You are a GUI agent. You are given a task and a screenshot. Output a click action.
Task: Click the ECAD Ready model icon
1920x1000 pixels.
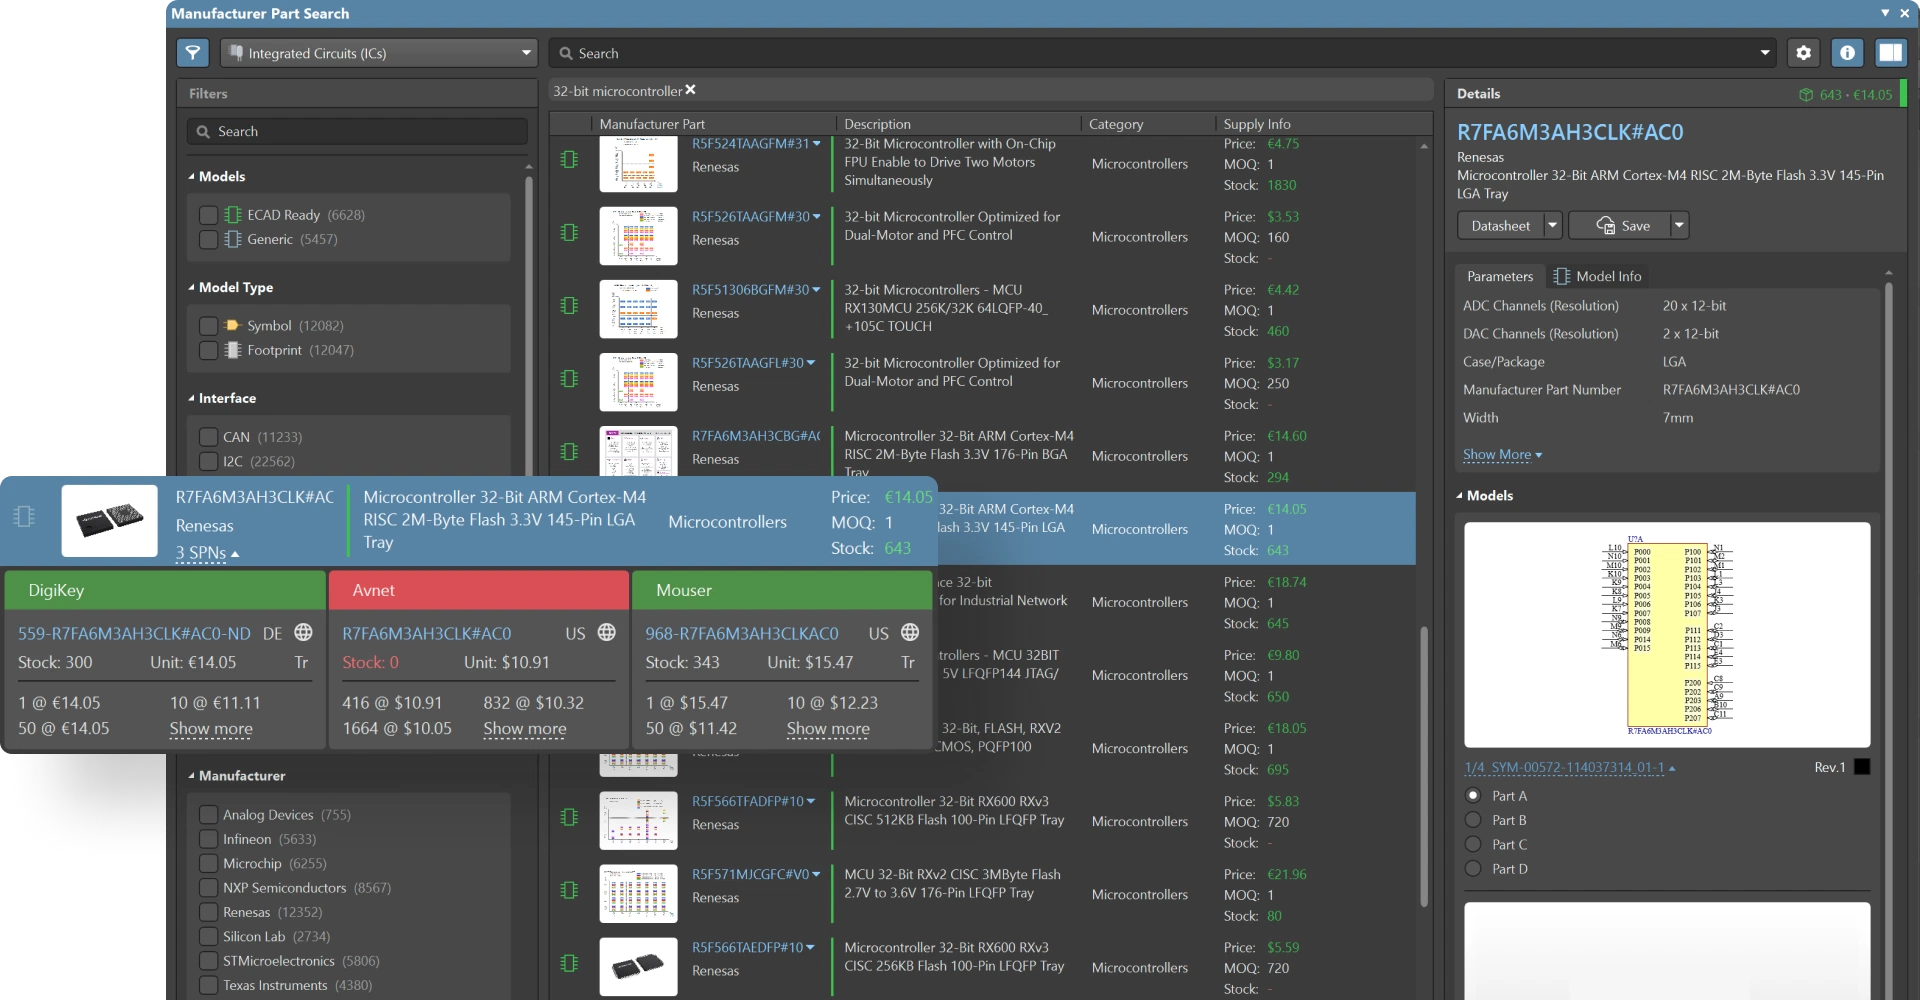point(233,215)
